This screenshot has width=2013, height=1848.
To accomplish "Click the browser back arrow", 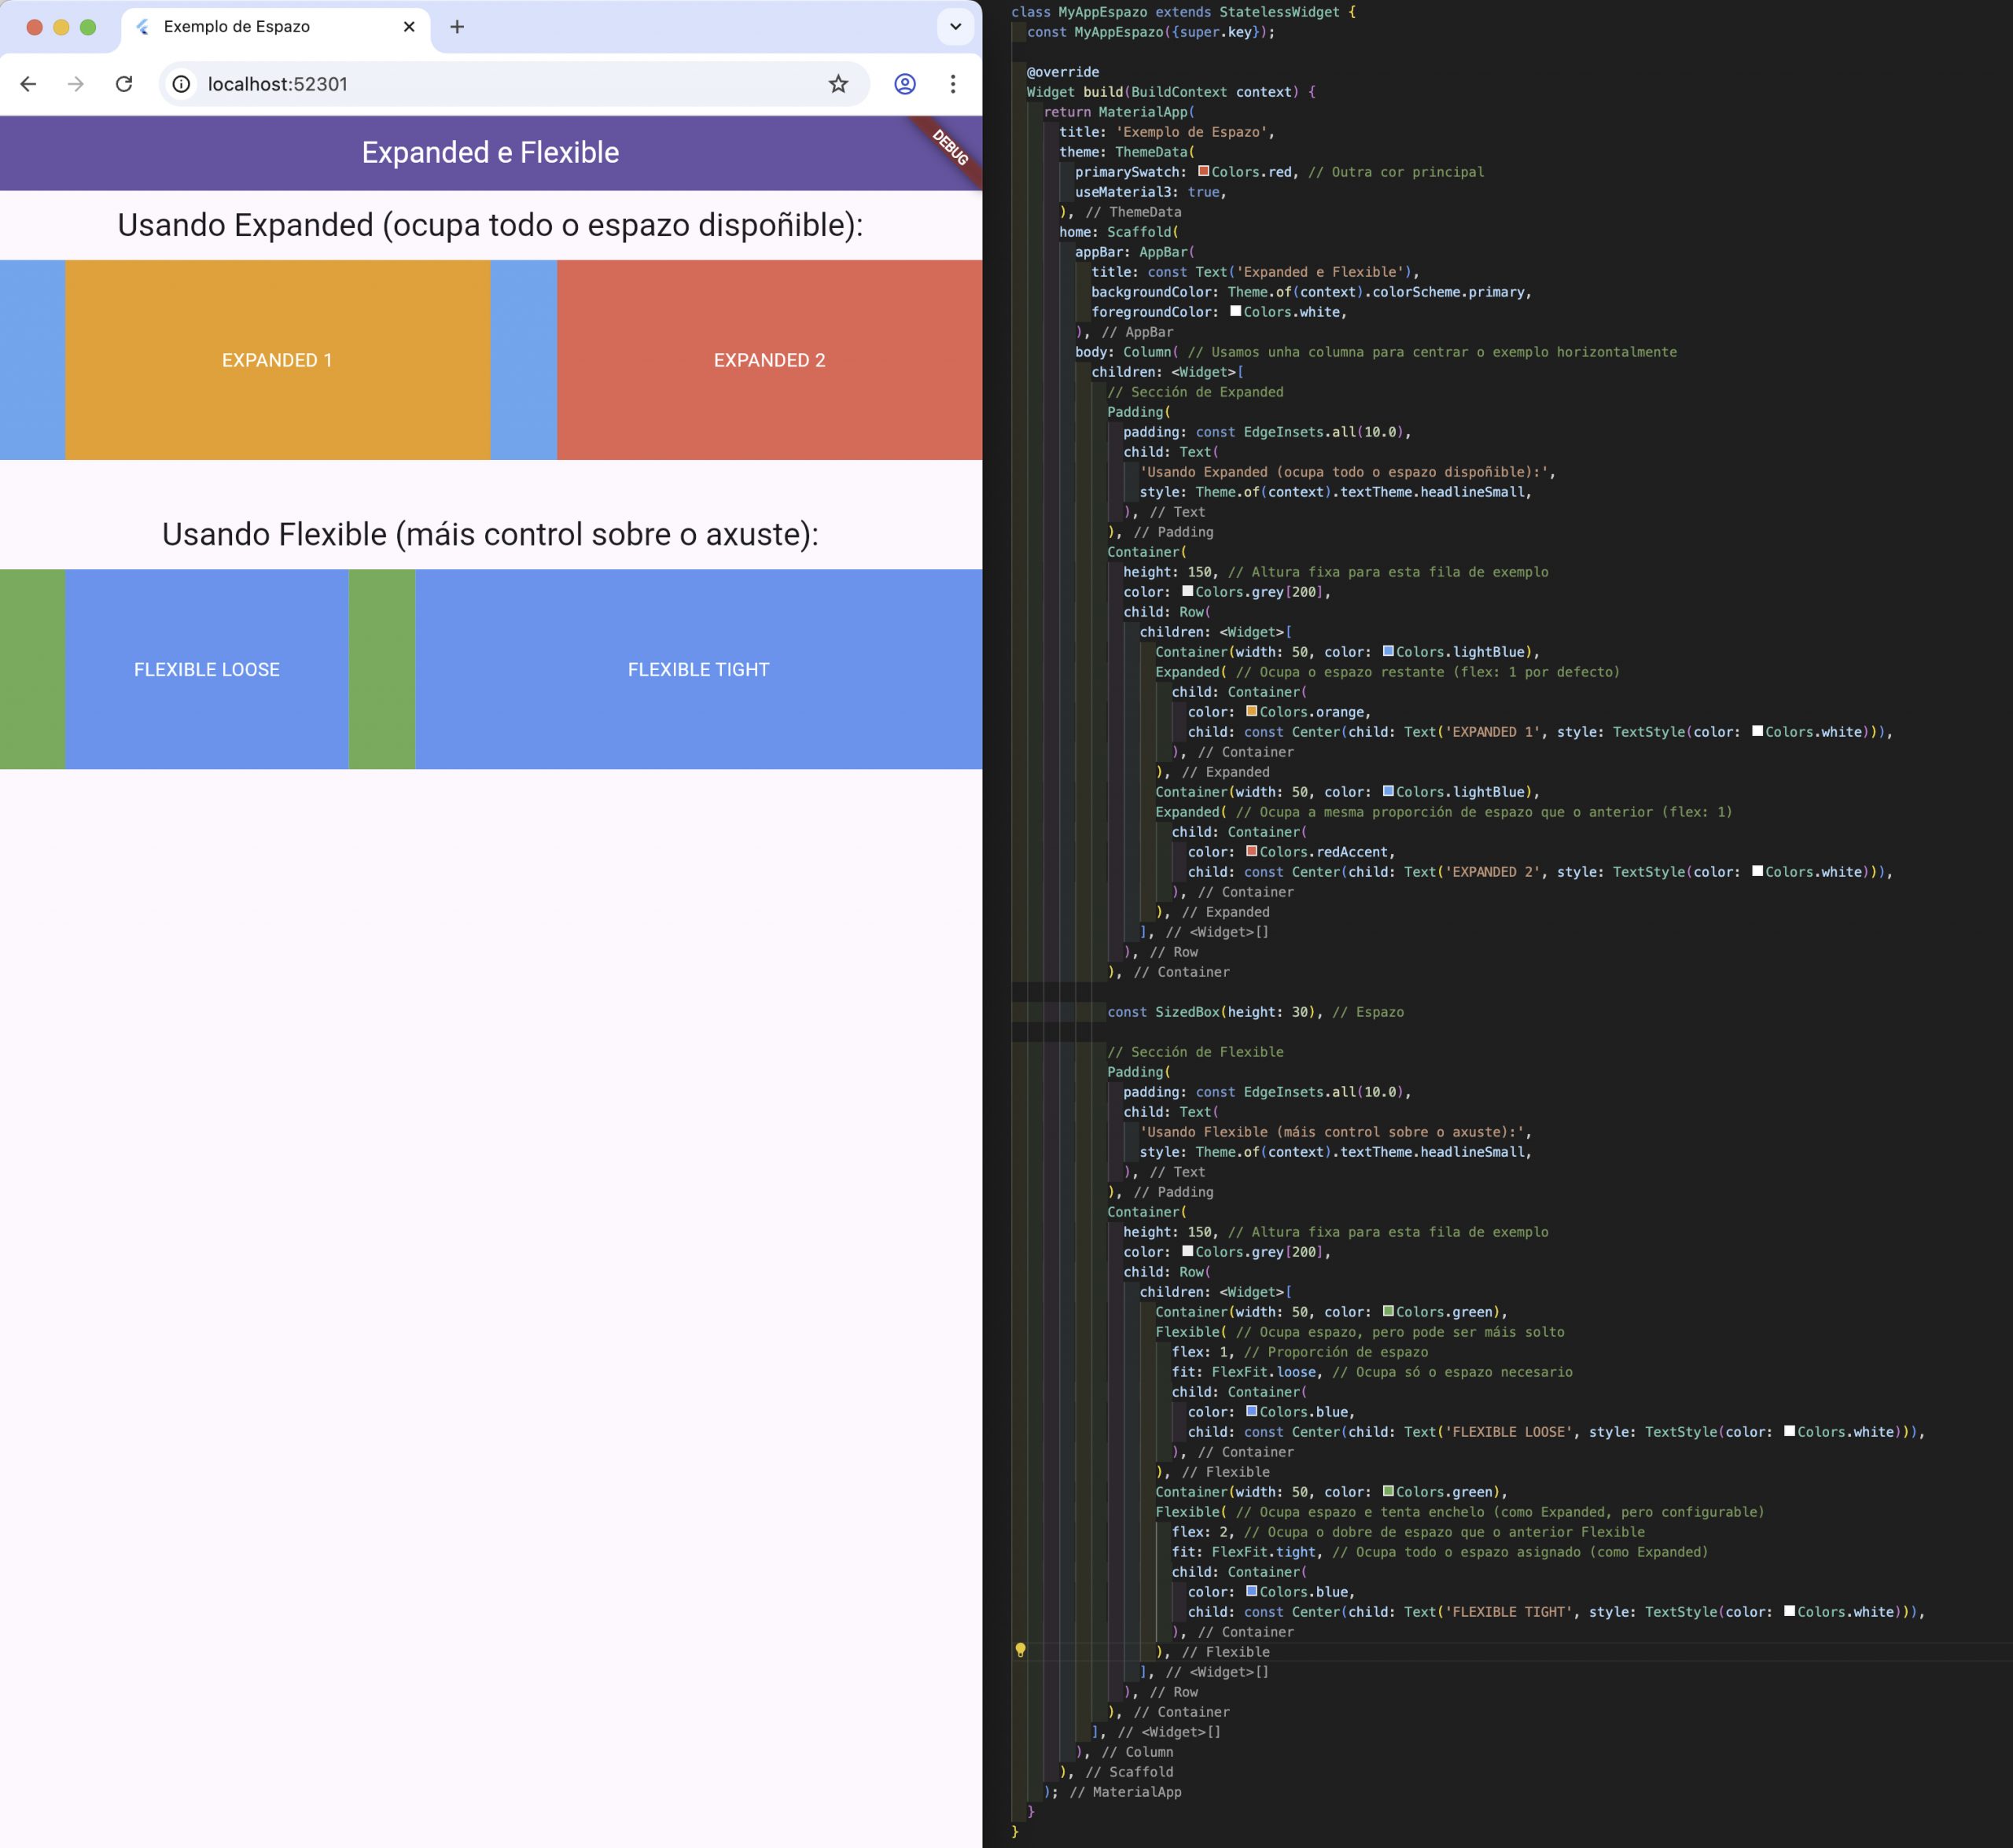I will pyautogui.click(x=28, y=84).
